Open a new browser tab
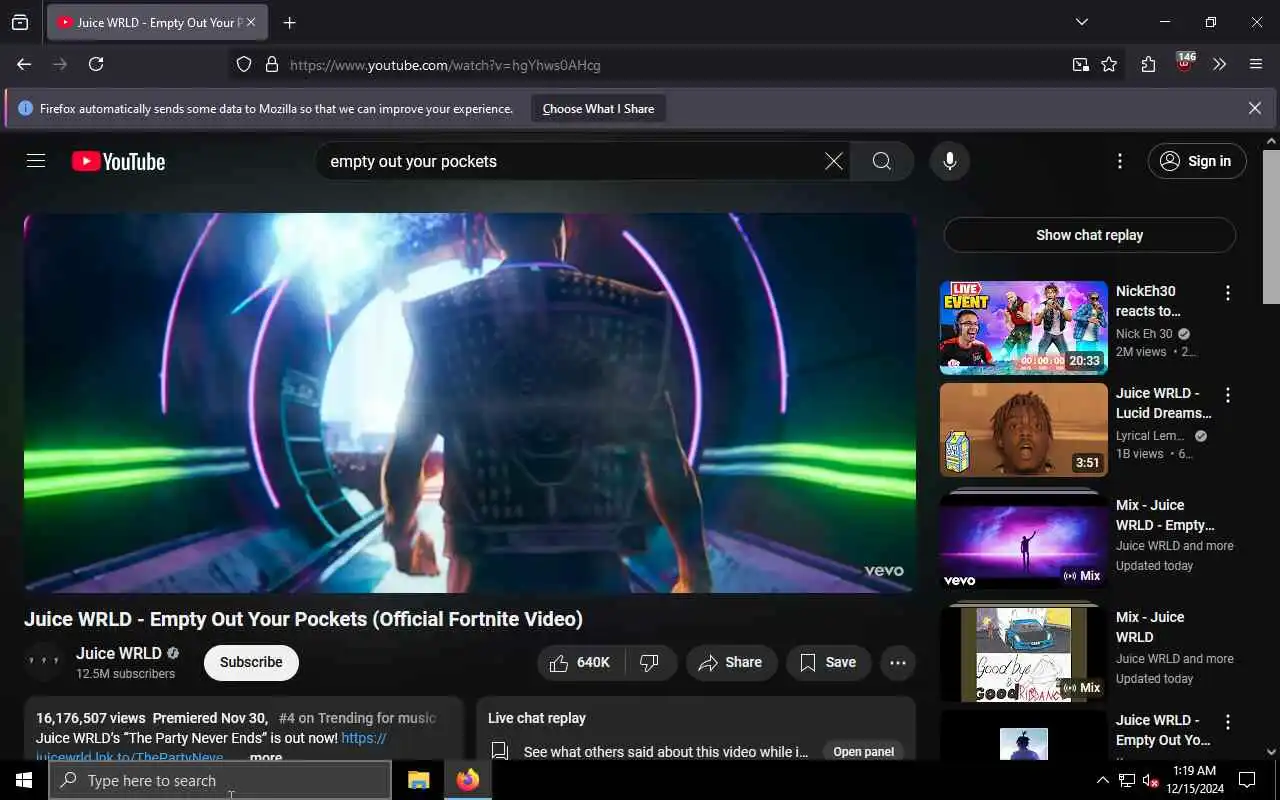This screenshot has height=800, width=1280. coord(290,22)
